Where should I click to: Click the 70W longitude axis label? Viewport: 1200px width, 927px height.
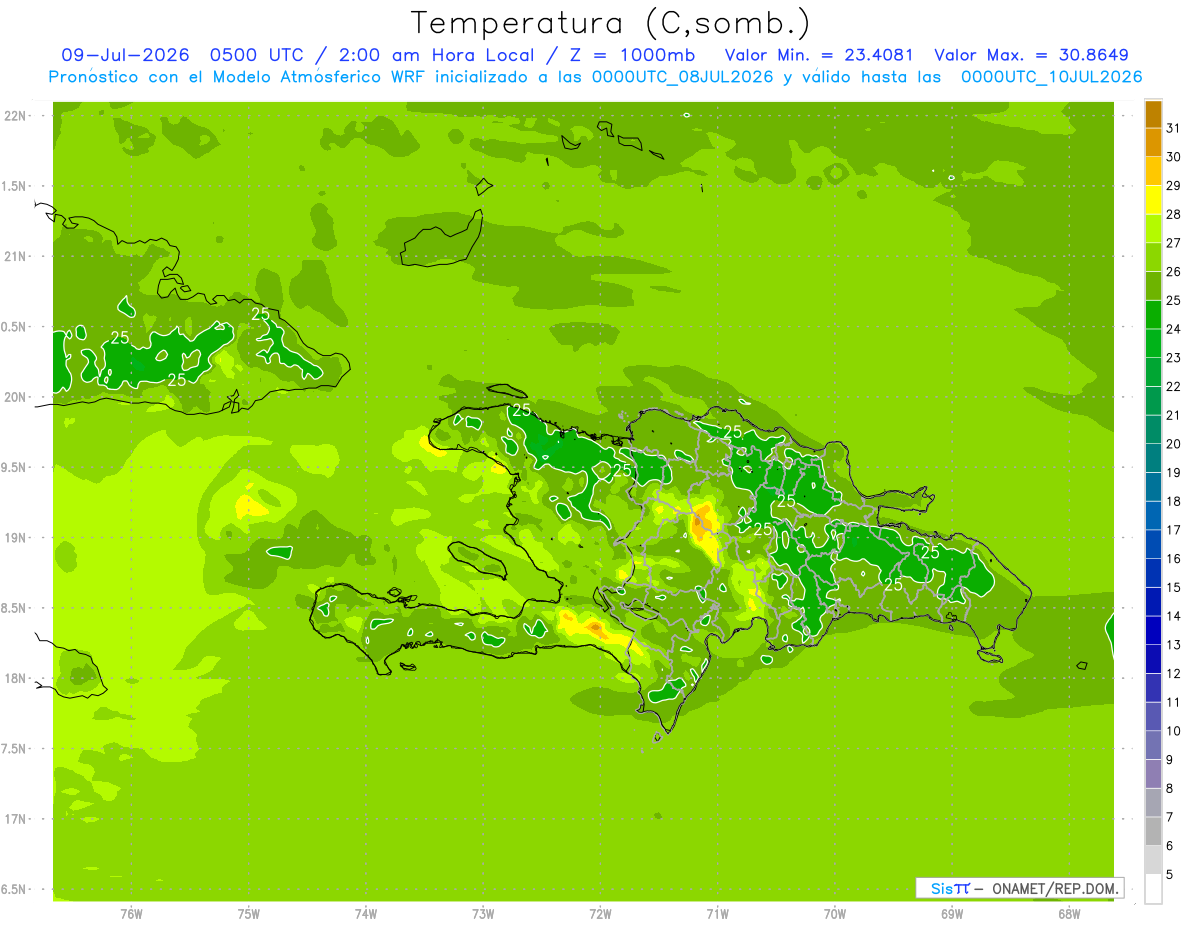(835, 913)
